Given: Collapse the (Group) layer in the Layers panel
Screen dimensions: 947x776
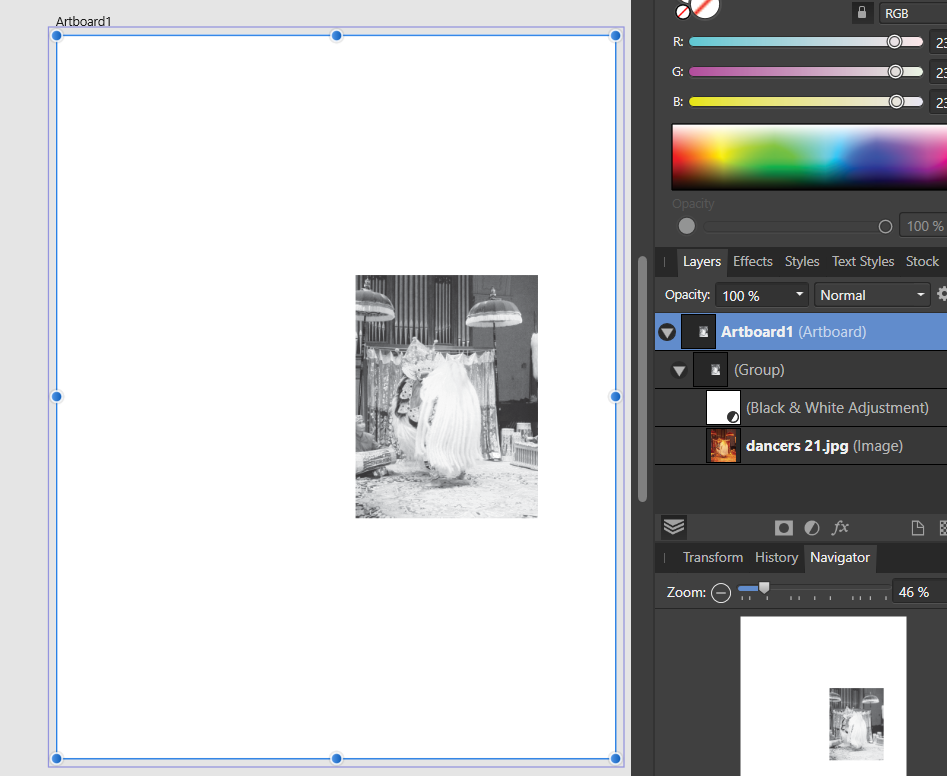Looking at the screenshot, I should click(x=679, y=369).
